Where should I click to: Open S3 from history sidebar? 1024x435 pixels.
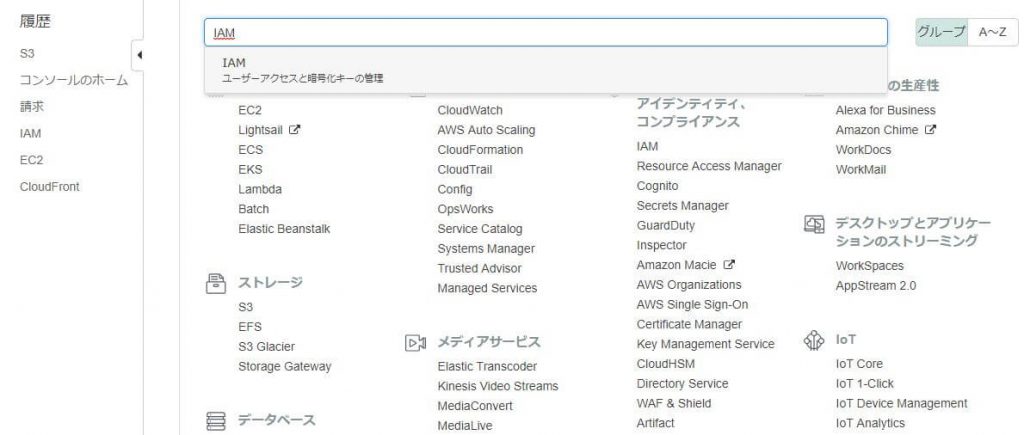(x=27, y=54)
